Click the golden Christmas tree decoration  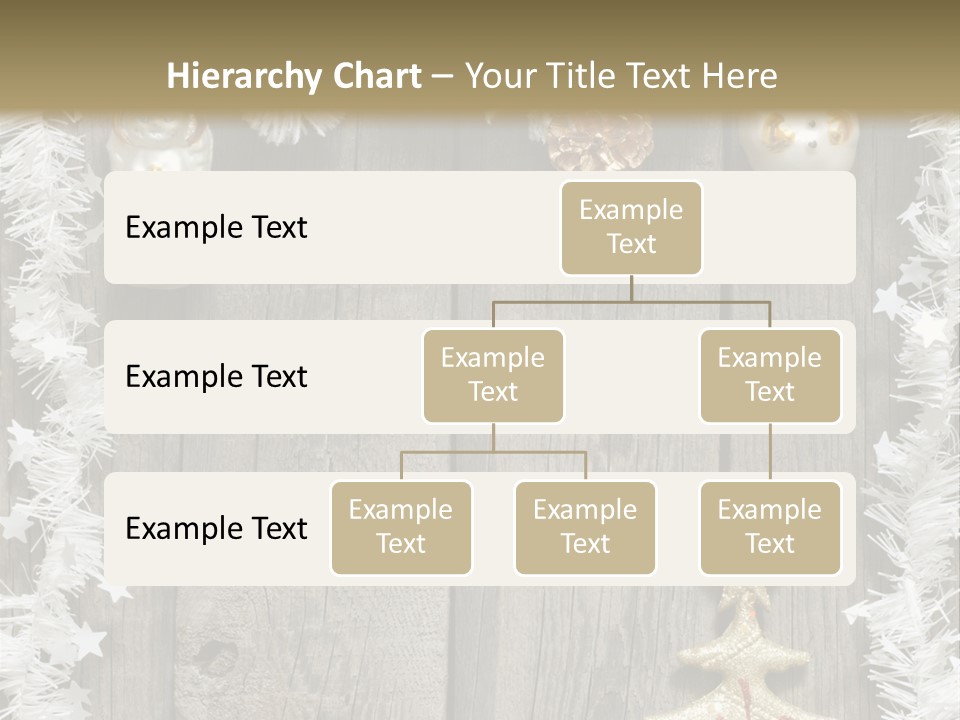tap(744, 650)
